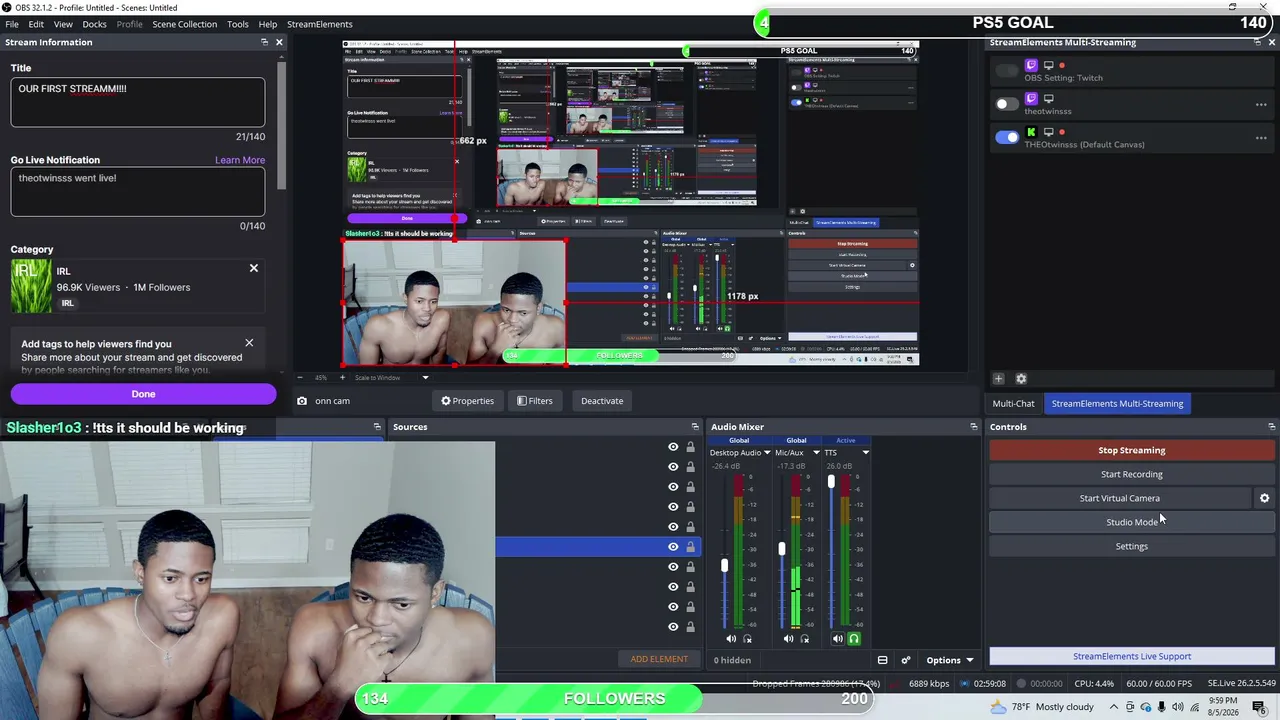
Task: Toggle the green TTS monitoring headphone icon
Action: pyautogui.click(x=854, y=639)
